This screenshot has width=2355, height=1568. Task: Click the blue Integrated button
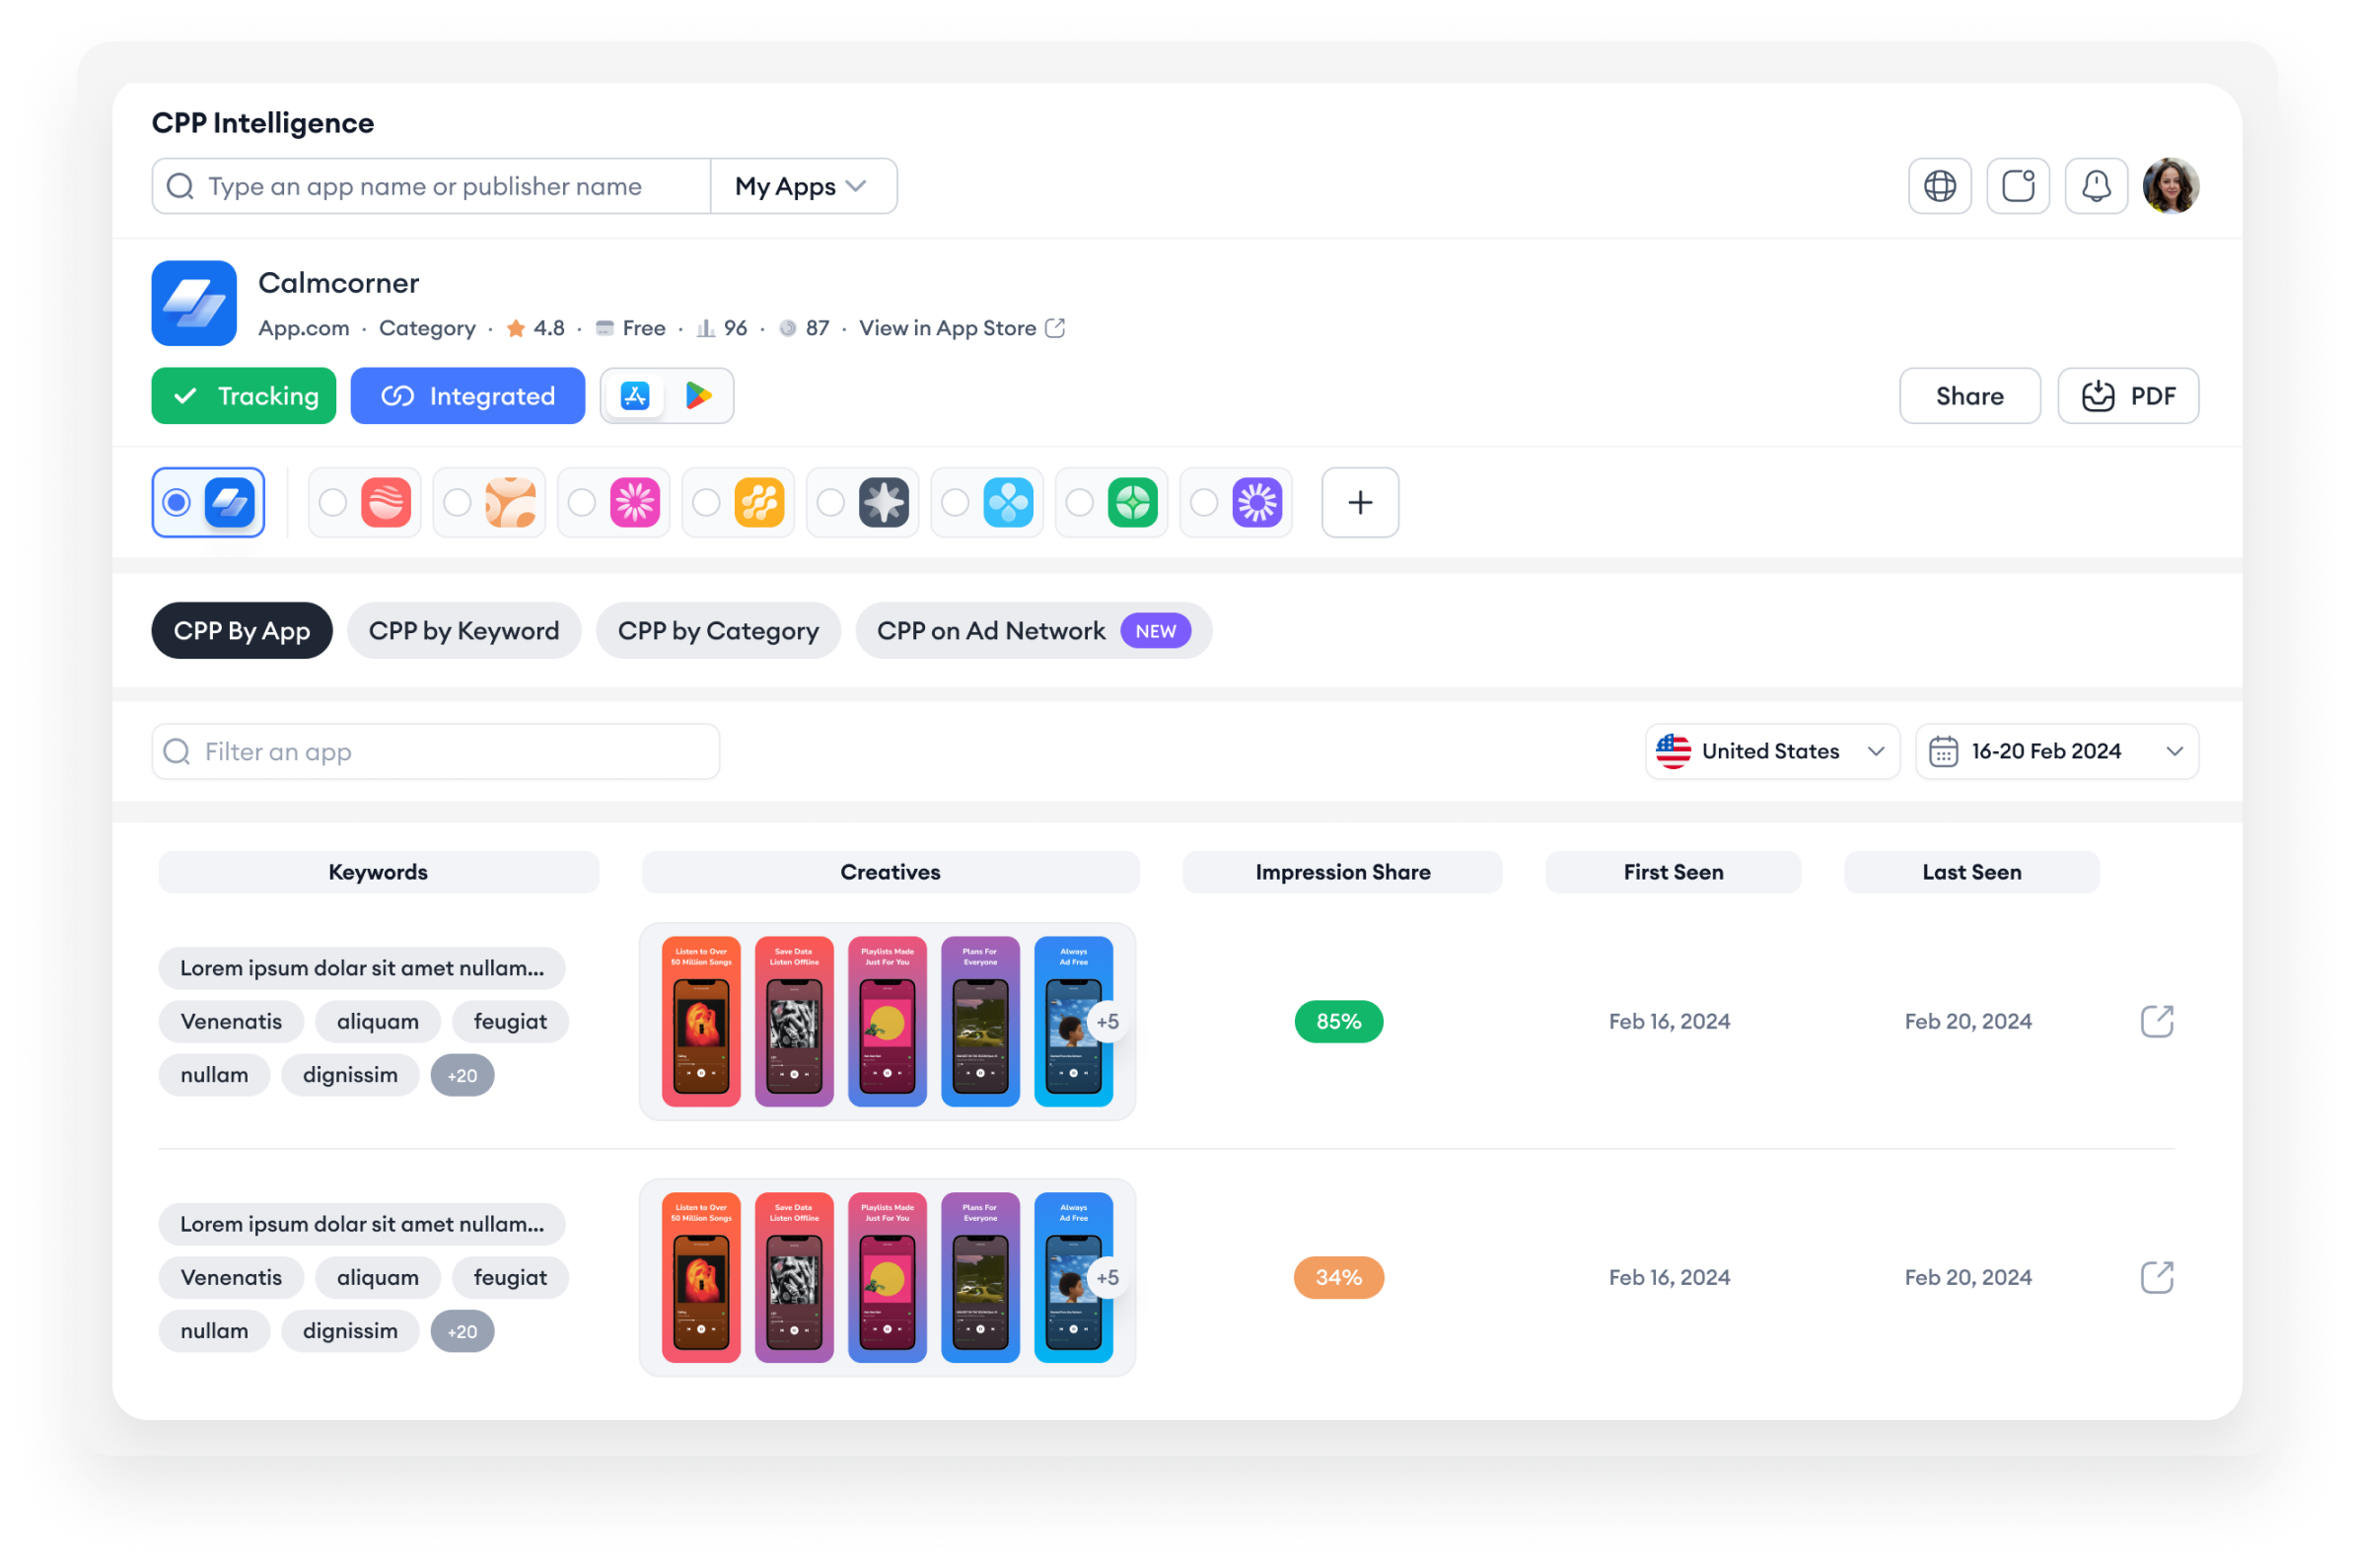click(468, 396)
